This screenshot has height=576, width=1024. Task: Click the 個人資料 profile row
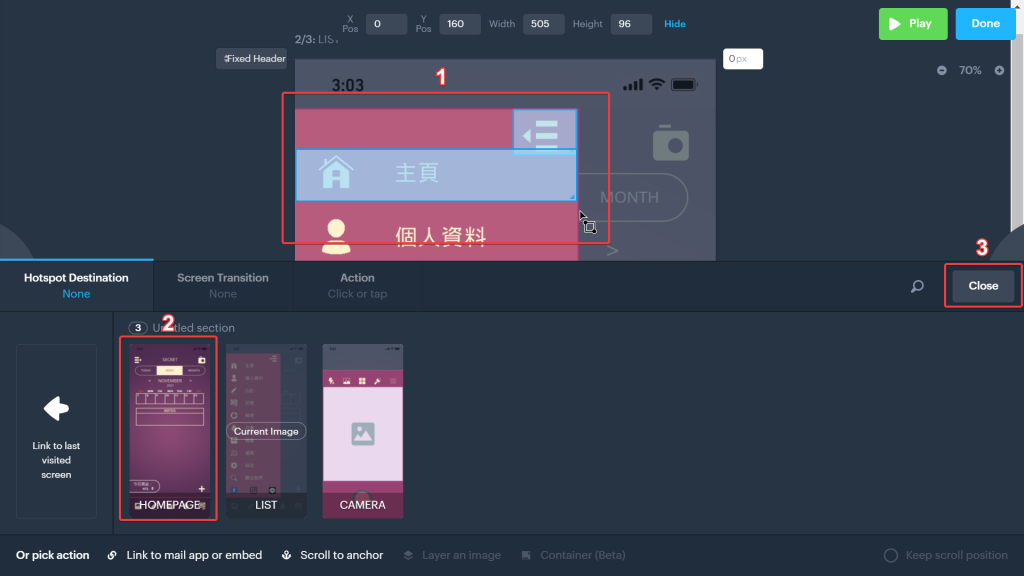tap(436, 235)
